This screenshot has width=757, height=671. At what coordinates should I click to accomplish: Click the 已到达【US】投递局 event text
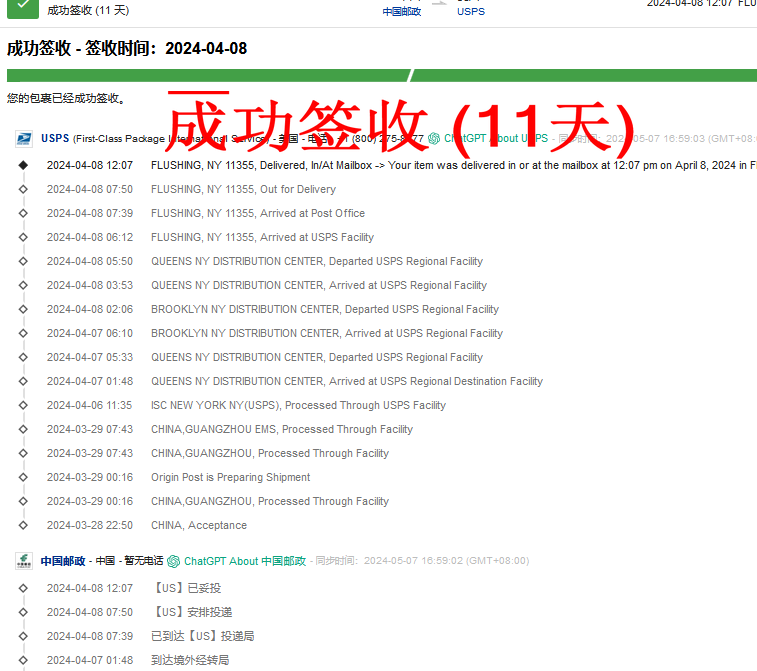click(x=203, y=636)
